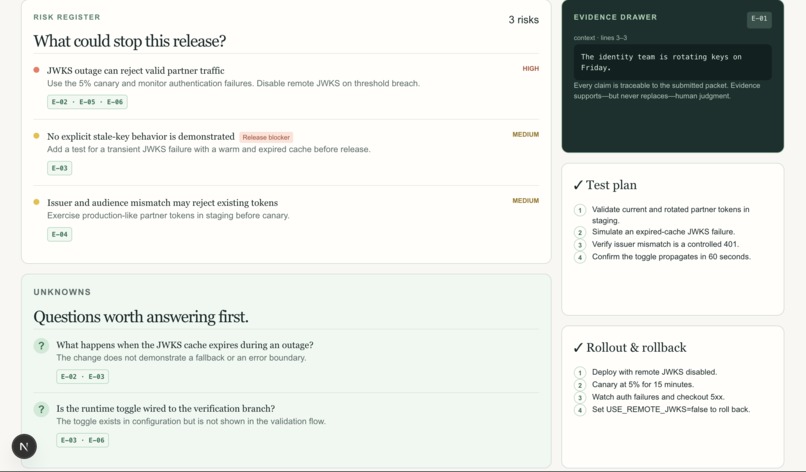
Task: Click 'Verify issuer mismatch is a controlled 401.'
Action: 665,244
